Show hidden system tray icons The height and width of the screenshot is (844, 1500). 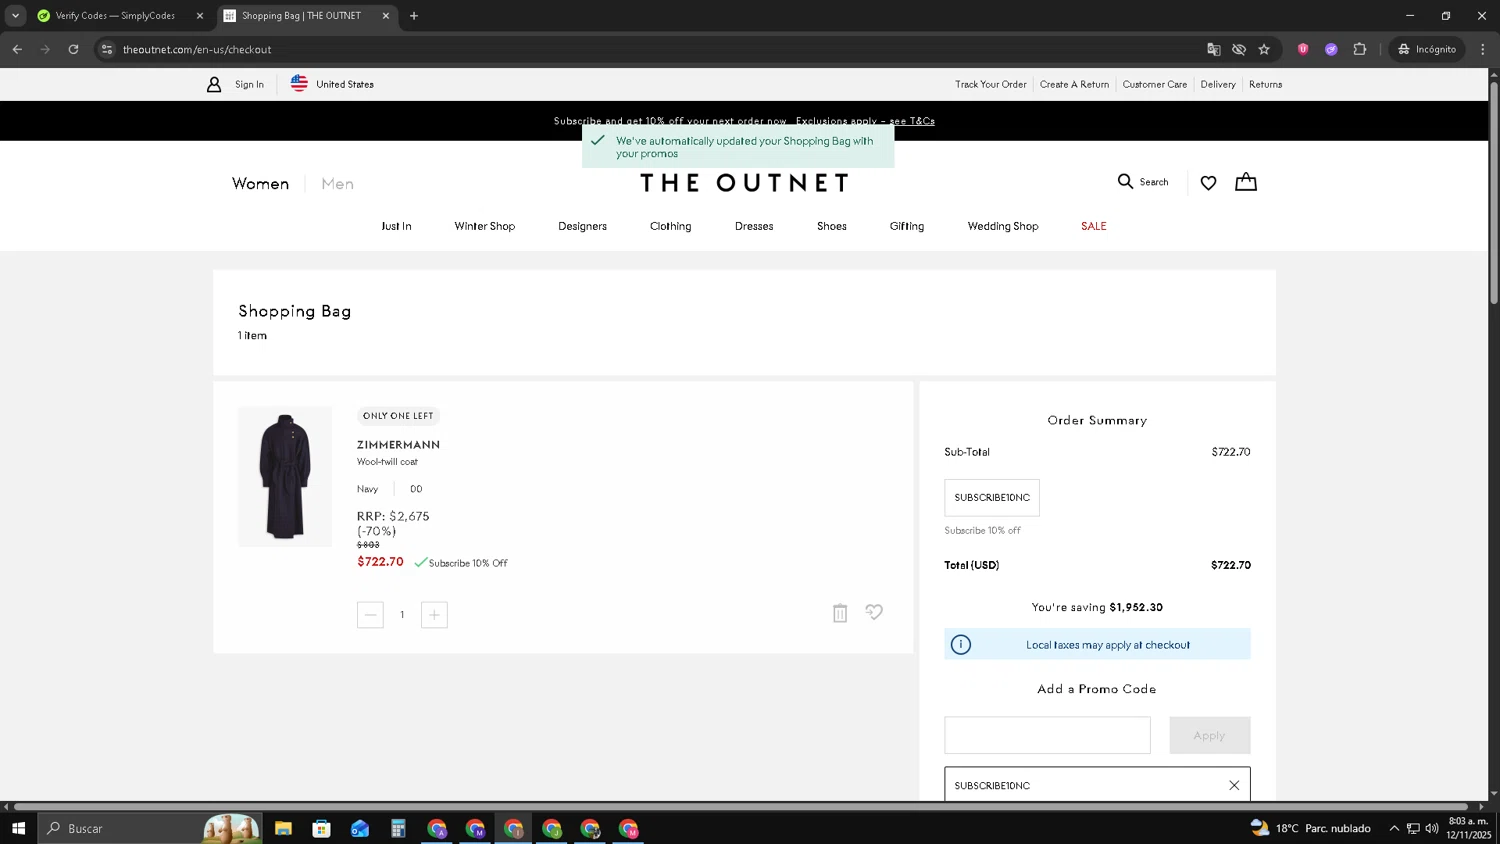pyautogui.click(x=1394, y=828)
